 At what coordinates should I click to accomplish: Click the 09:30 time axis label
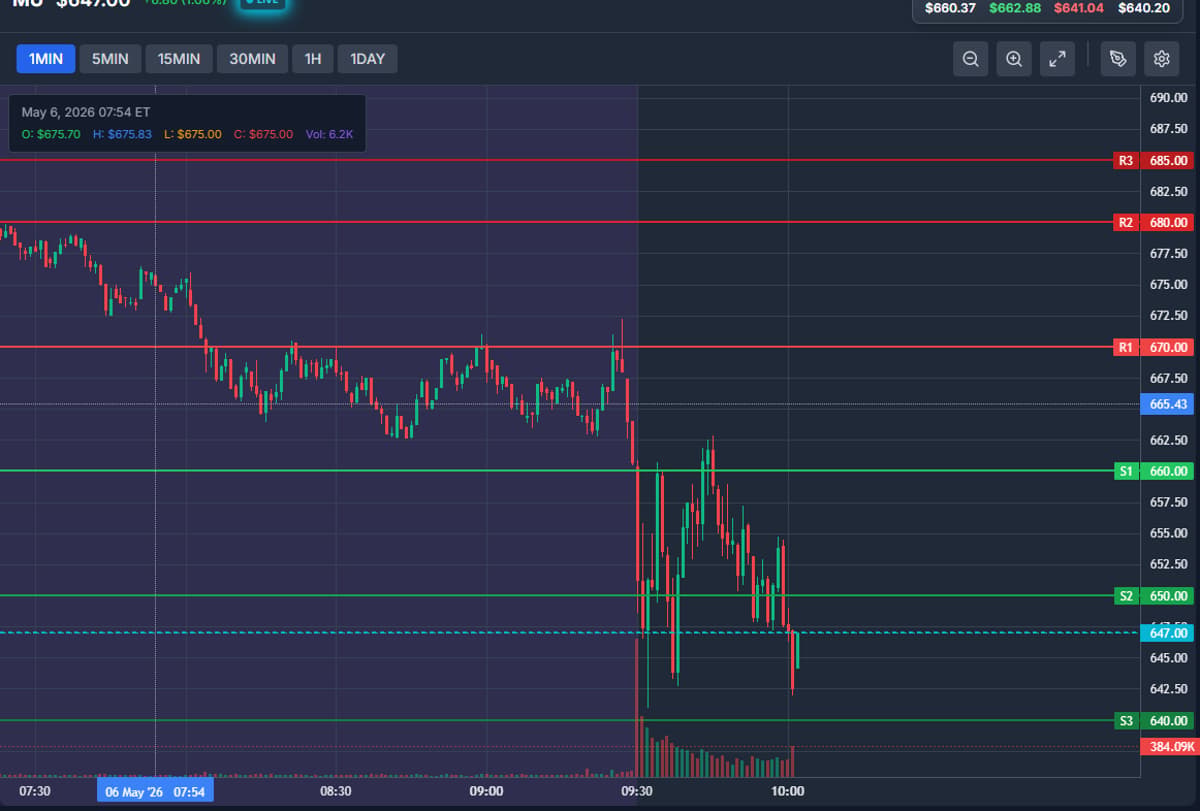coord(637,791)
